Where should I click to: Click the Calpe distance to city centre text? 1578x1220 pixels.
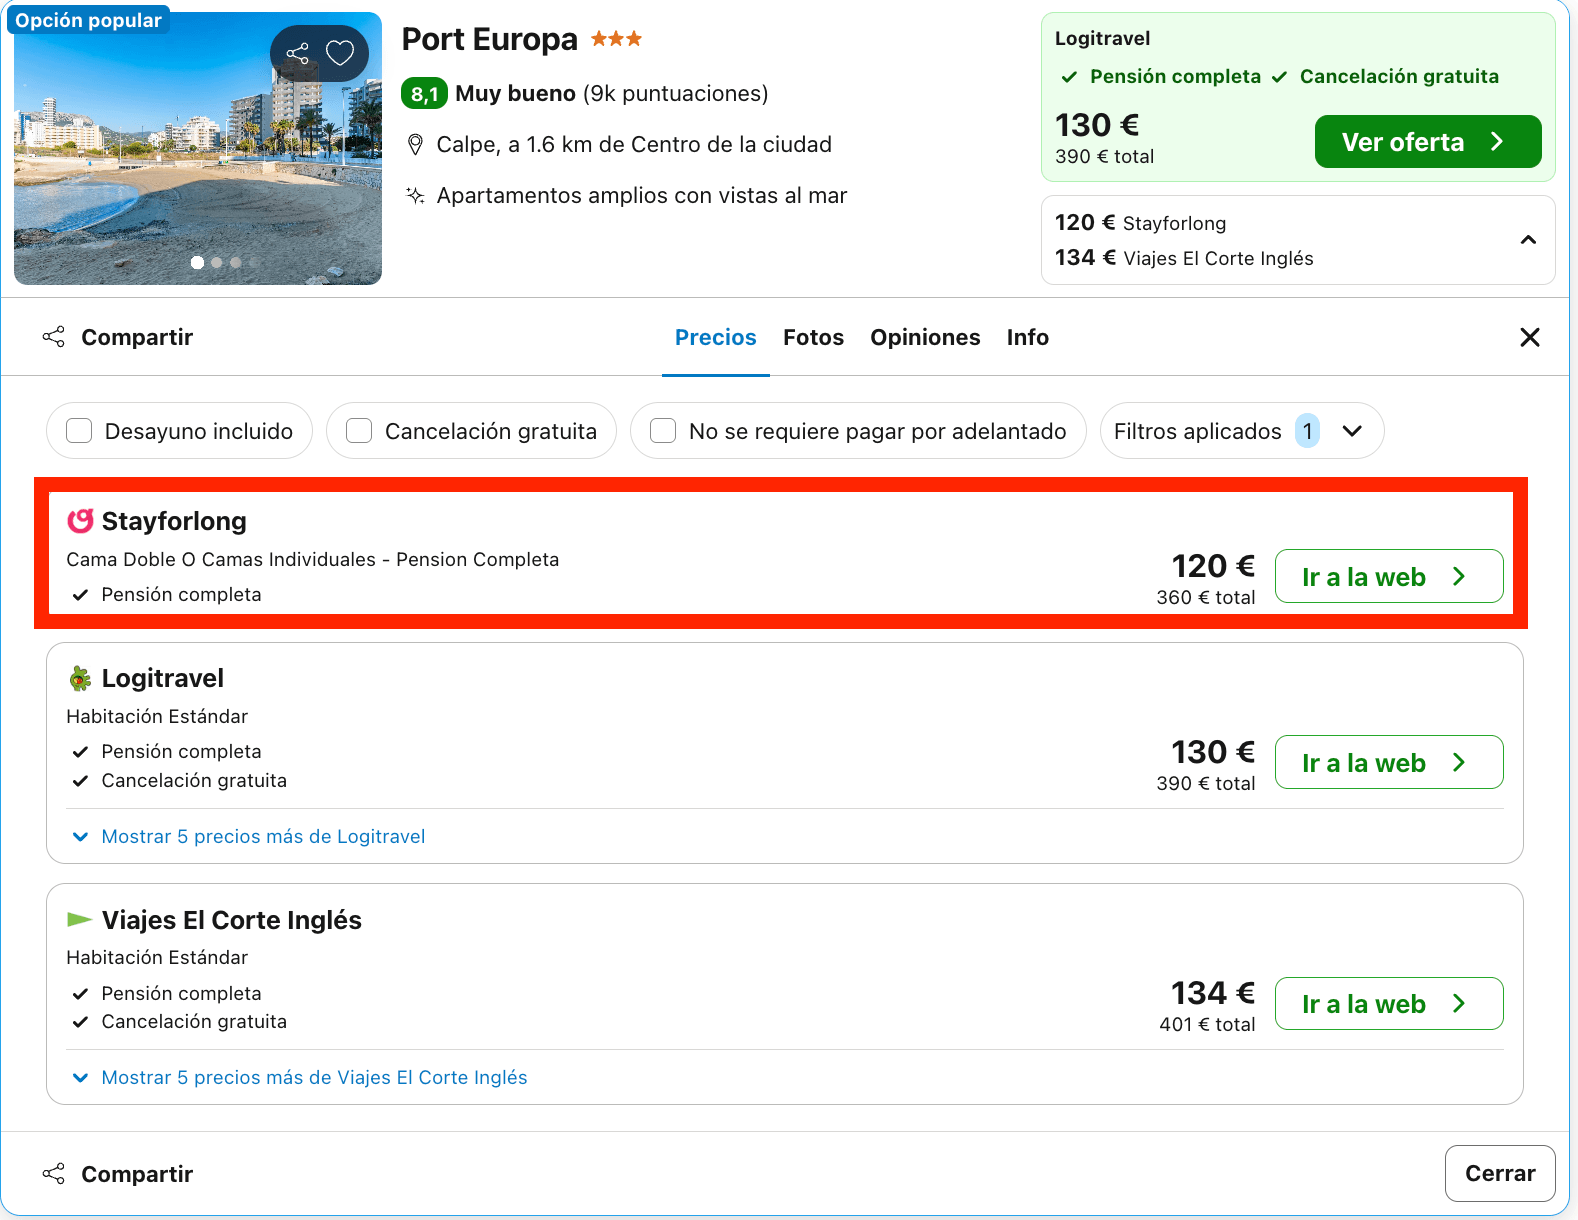pos(634,145)
